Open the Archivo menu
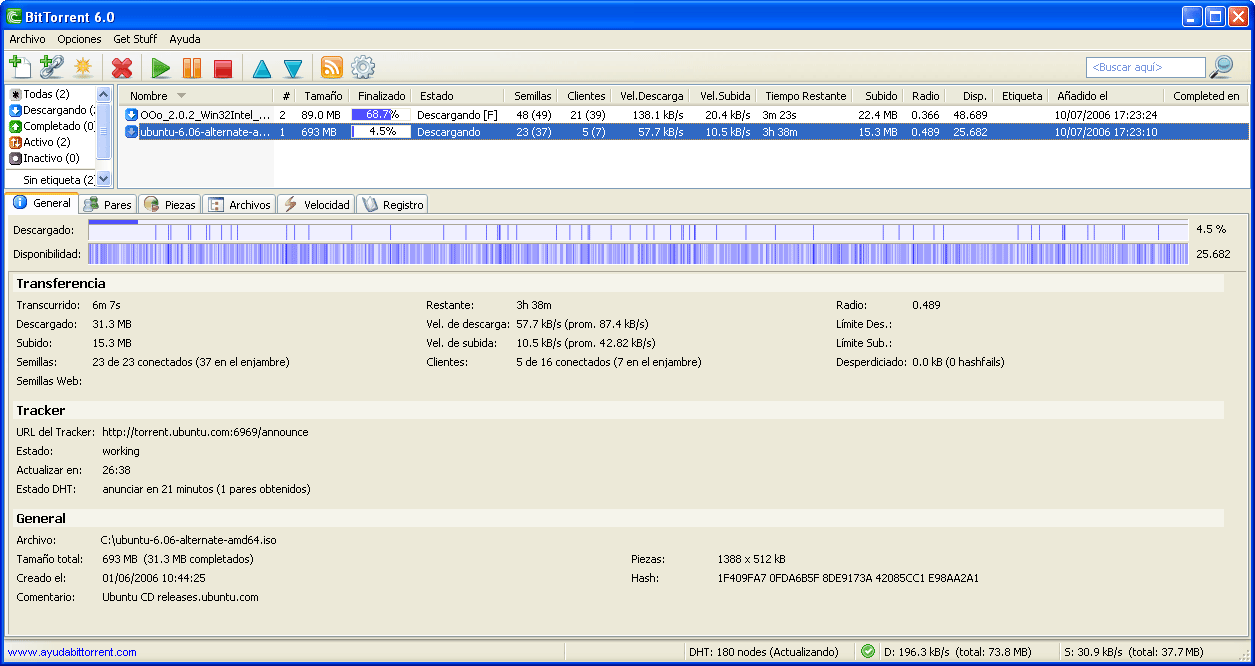The width and height of the screenshot is (1255, 666). pyautogui.click(x=27, y=39)
